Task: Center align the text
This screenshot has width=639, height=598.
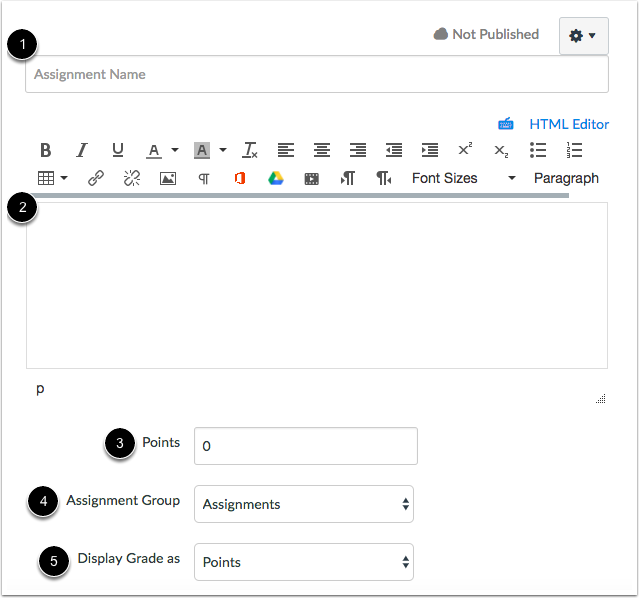Action: [x=322, y=150]
